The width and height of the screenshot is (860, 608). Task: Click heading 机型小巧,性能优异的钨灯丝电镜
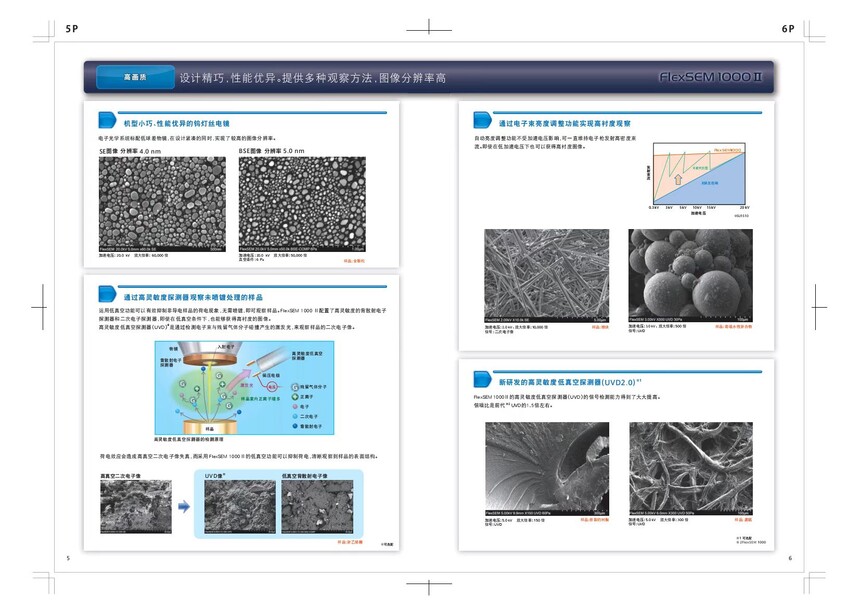coord(177,123)
